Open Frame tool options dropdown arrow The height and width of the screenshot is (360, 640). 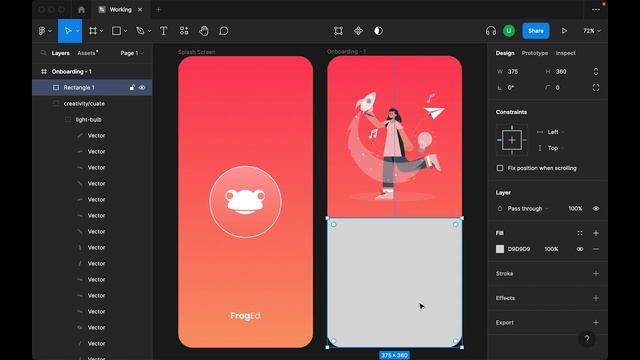pos(102,31)
